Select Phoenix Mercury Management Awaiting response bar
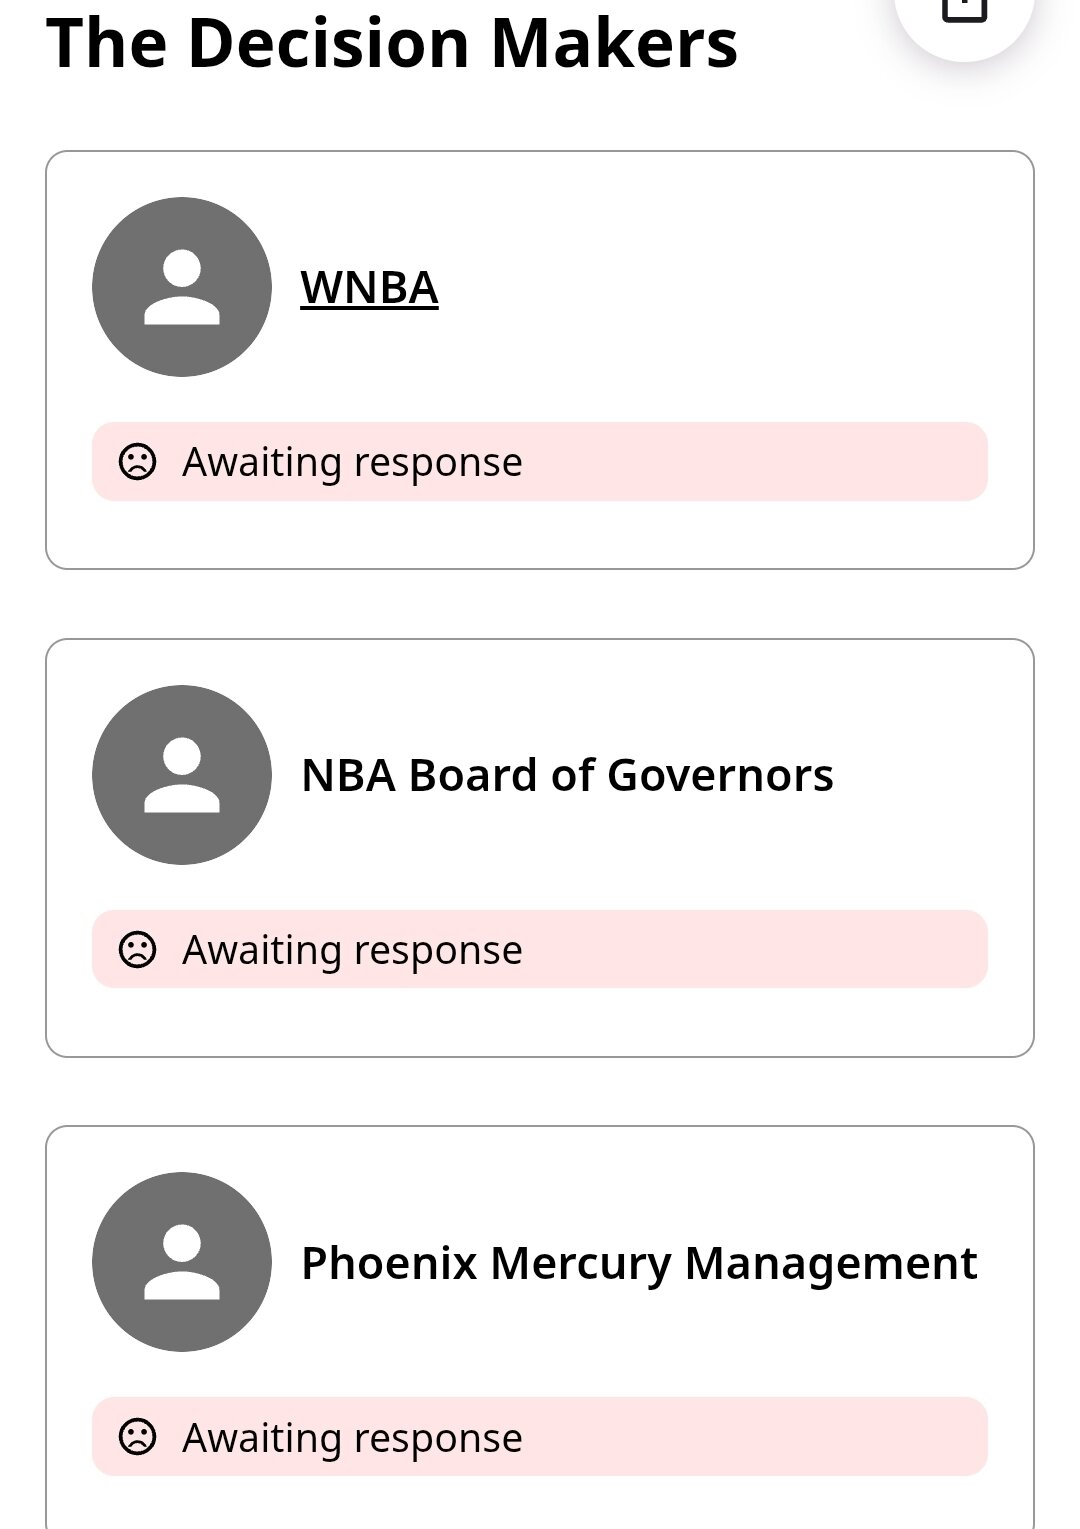This screenshot has height=1529, width=1080. tap(540, 1437)
